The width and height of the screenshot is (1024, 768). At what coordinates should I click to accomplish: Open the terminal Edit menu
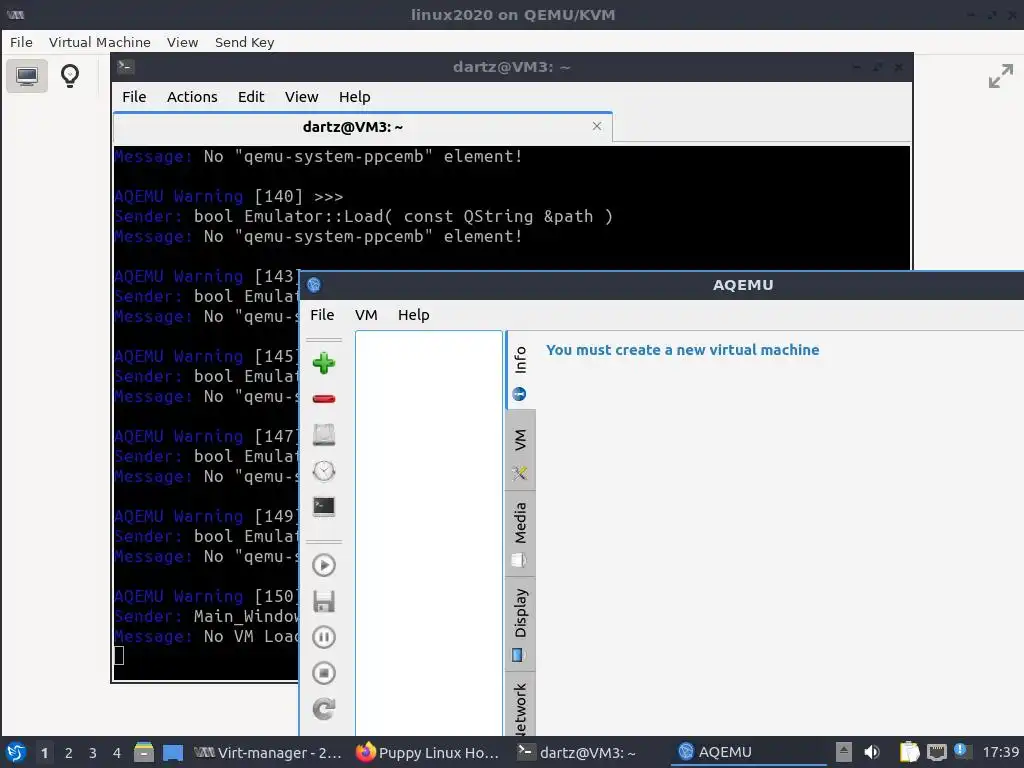pyautogui.click(x=251, y=97)
